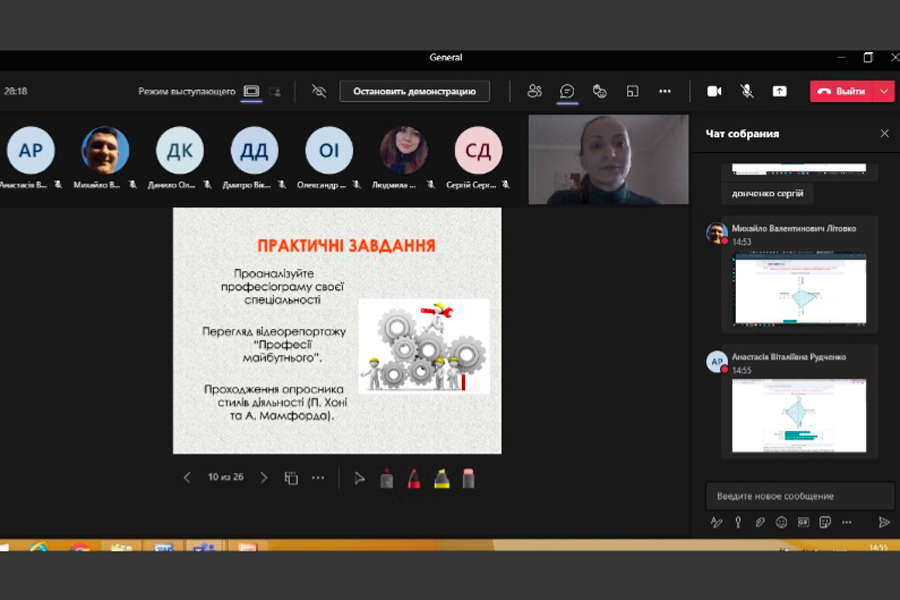Go to the next slide
Screen dimensions: 900x600
tap(264, 478)
